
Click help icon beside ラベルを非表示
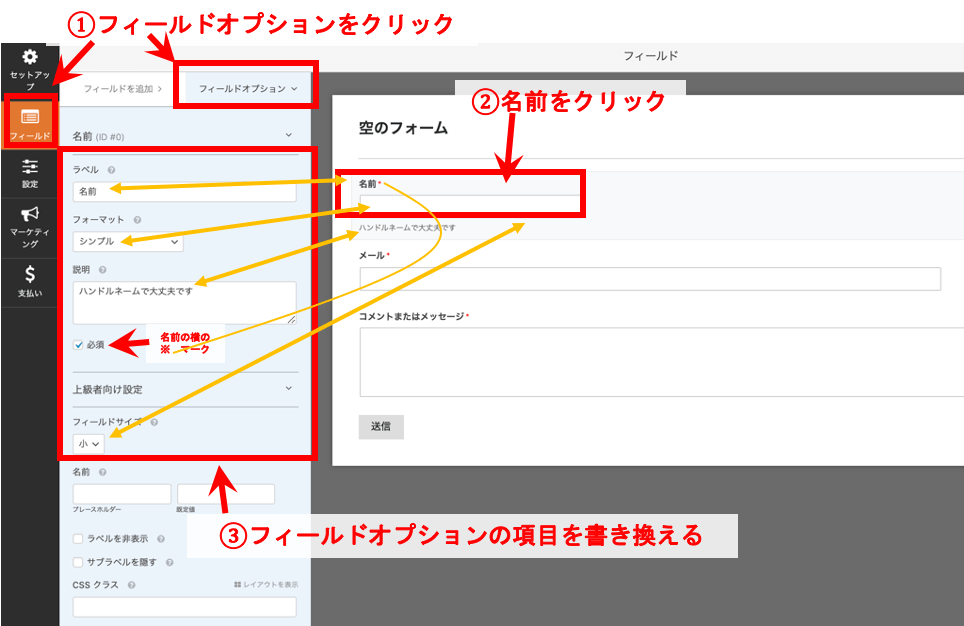(160, 539)
